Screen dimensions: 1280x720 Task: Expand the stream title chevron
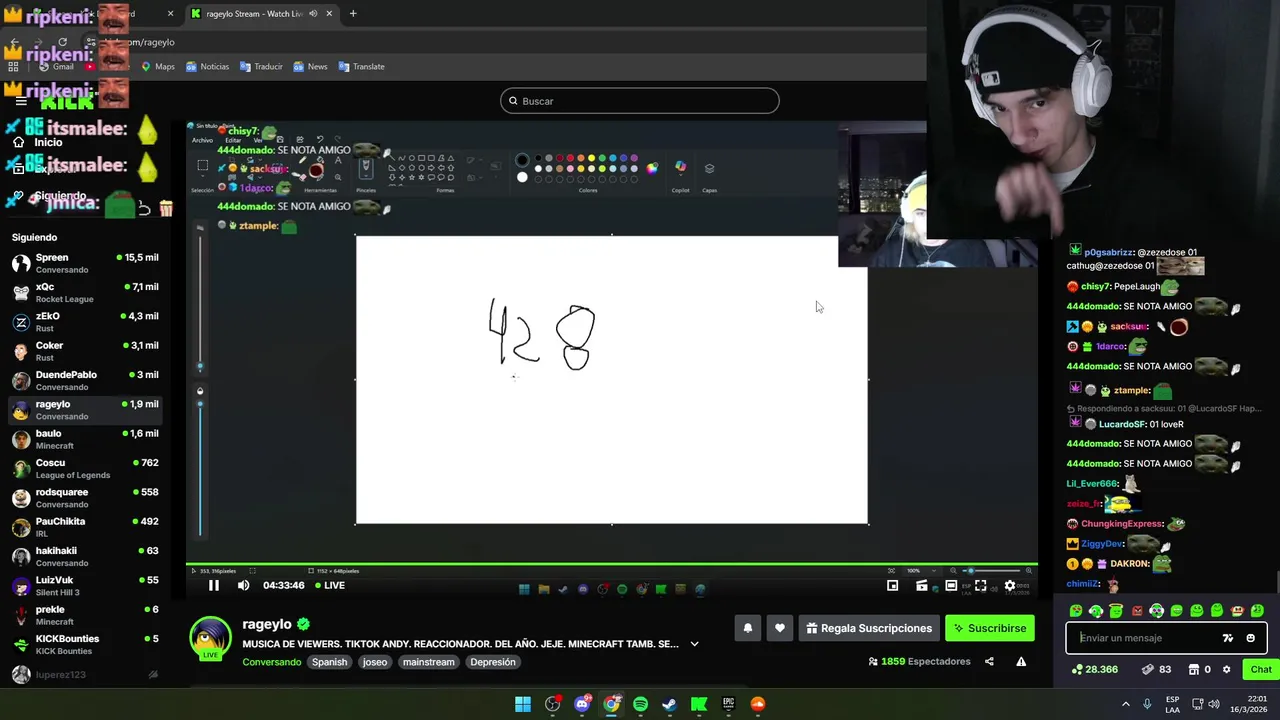coord(694,644)
